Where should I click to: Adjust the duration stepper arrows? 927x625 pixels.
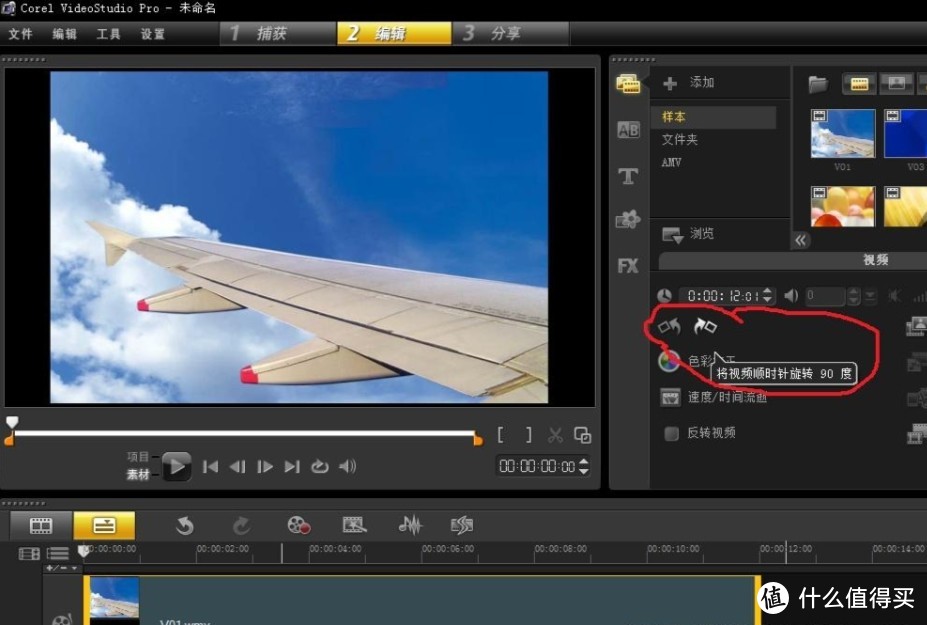click(767, 296)
